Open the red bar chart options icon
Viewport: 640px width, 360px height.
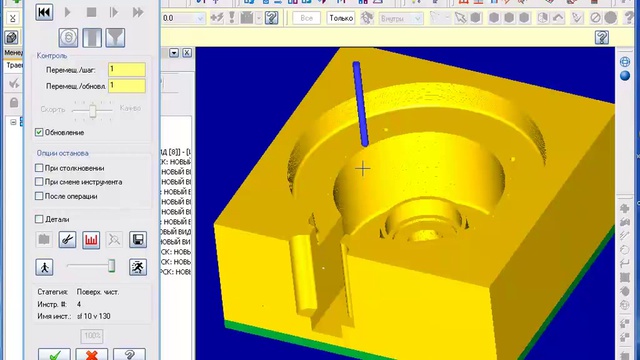(91, 240)
